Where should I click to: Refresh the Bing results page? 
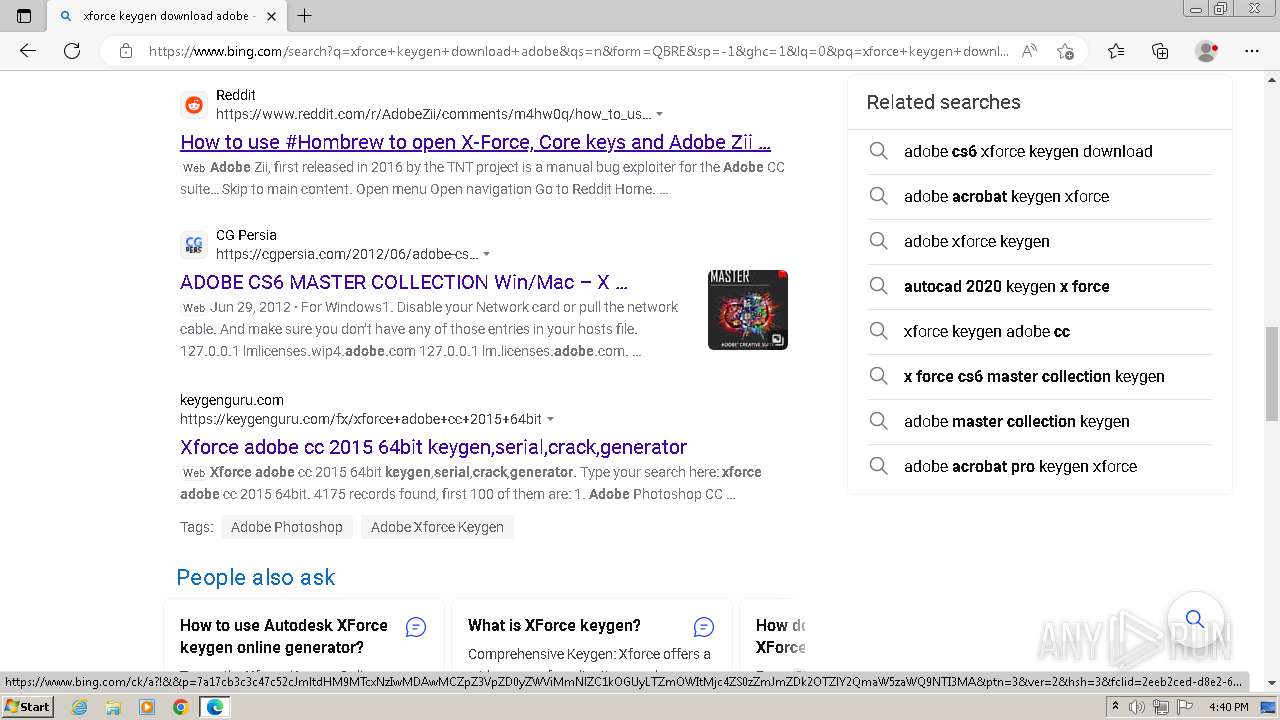coord(72,51)
